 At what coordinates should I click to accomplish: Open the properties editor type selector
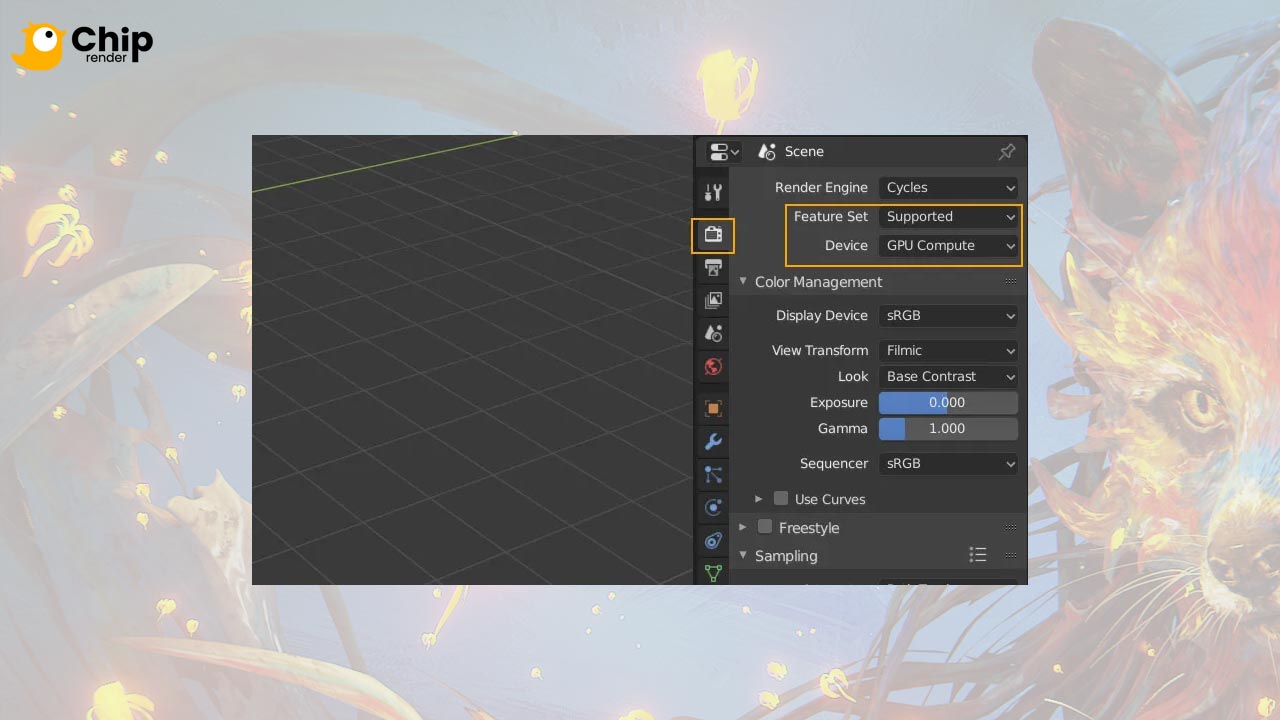[x=724, y=151]
